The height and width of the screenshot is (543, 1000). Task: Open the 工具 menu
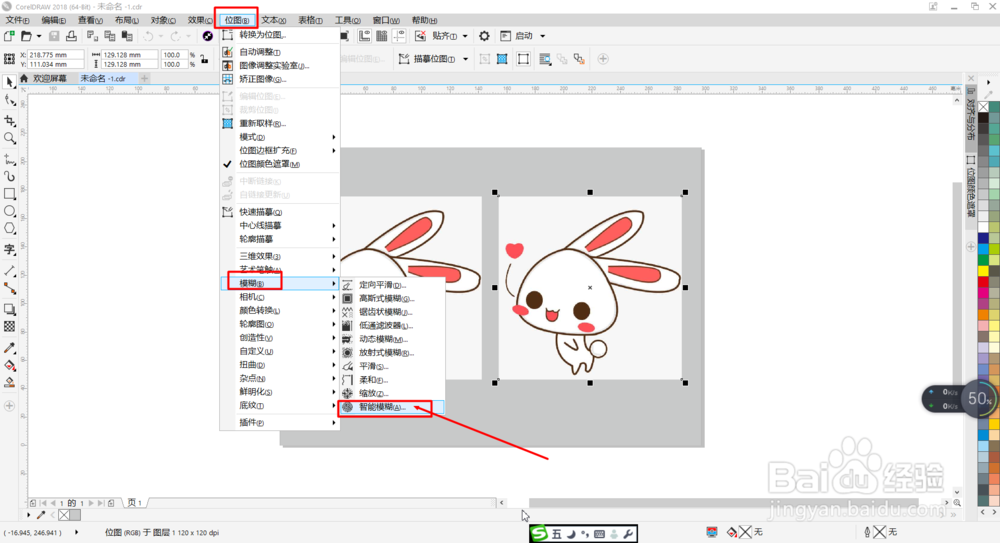pyautogui.click(x=348, y=20)
